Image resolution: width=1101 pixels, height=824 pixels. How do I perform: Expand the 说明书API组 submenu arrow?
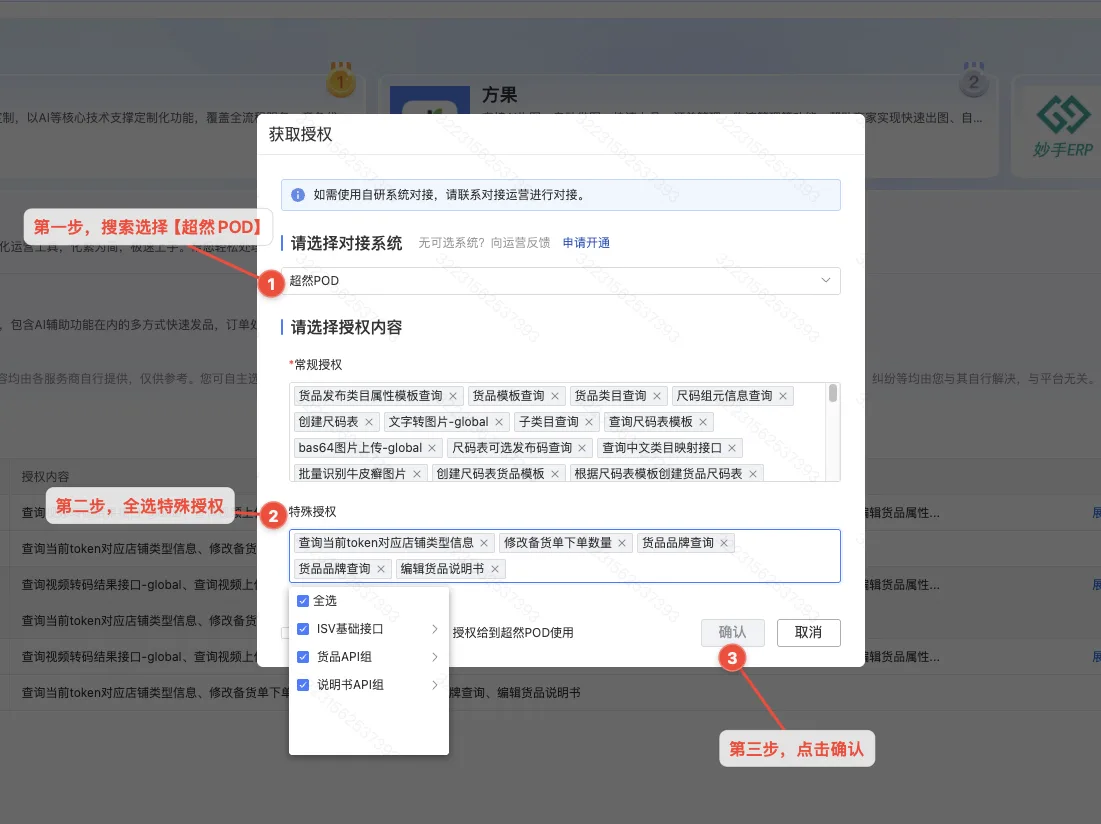[435, 685]
